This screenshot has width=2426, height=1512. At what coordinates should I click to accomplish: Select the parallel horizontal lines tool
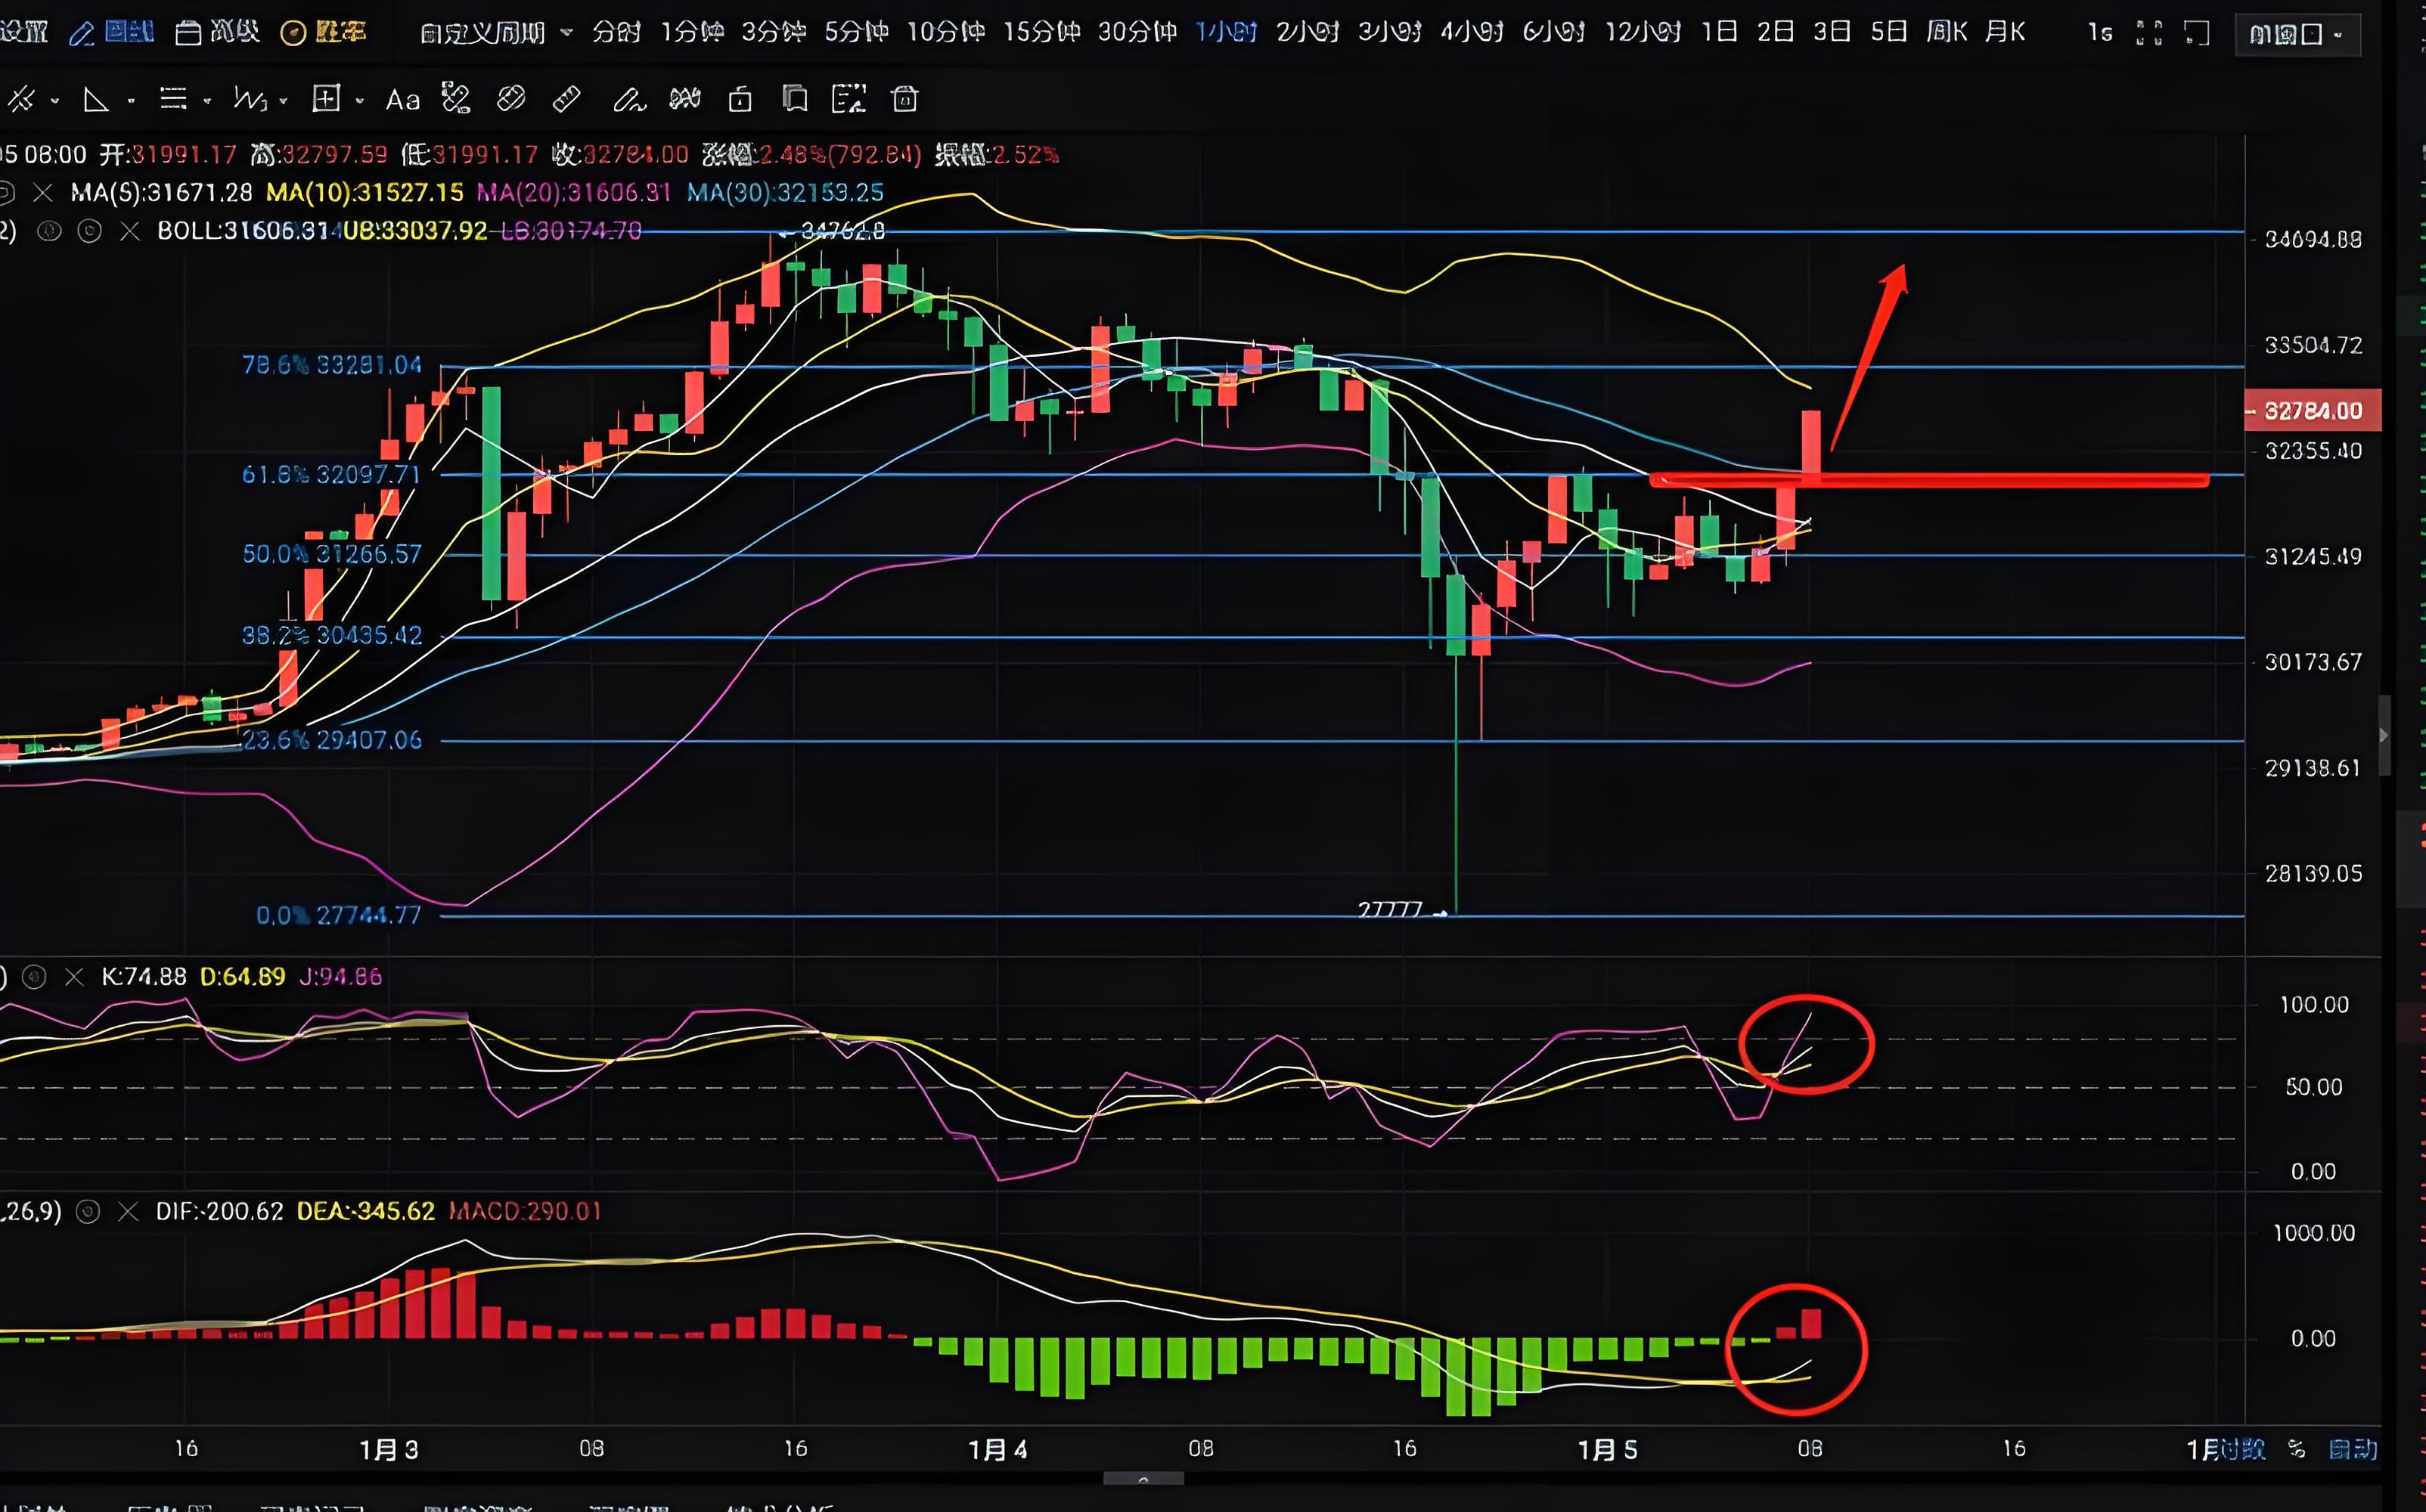coord(173,99)
